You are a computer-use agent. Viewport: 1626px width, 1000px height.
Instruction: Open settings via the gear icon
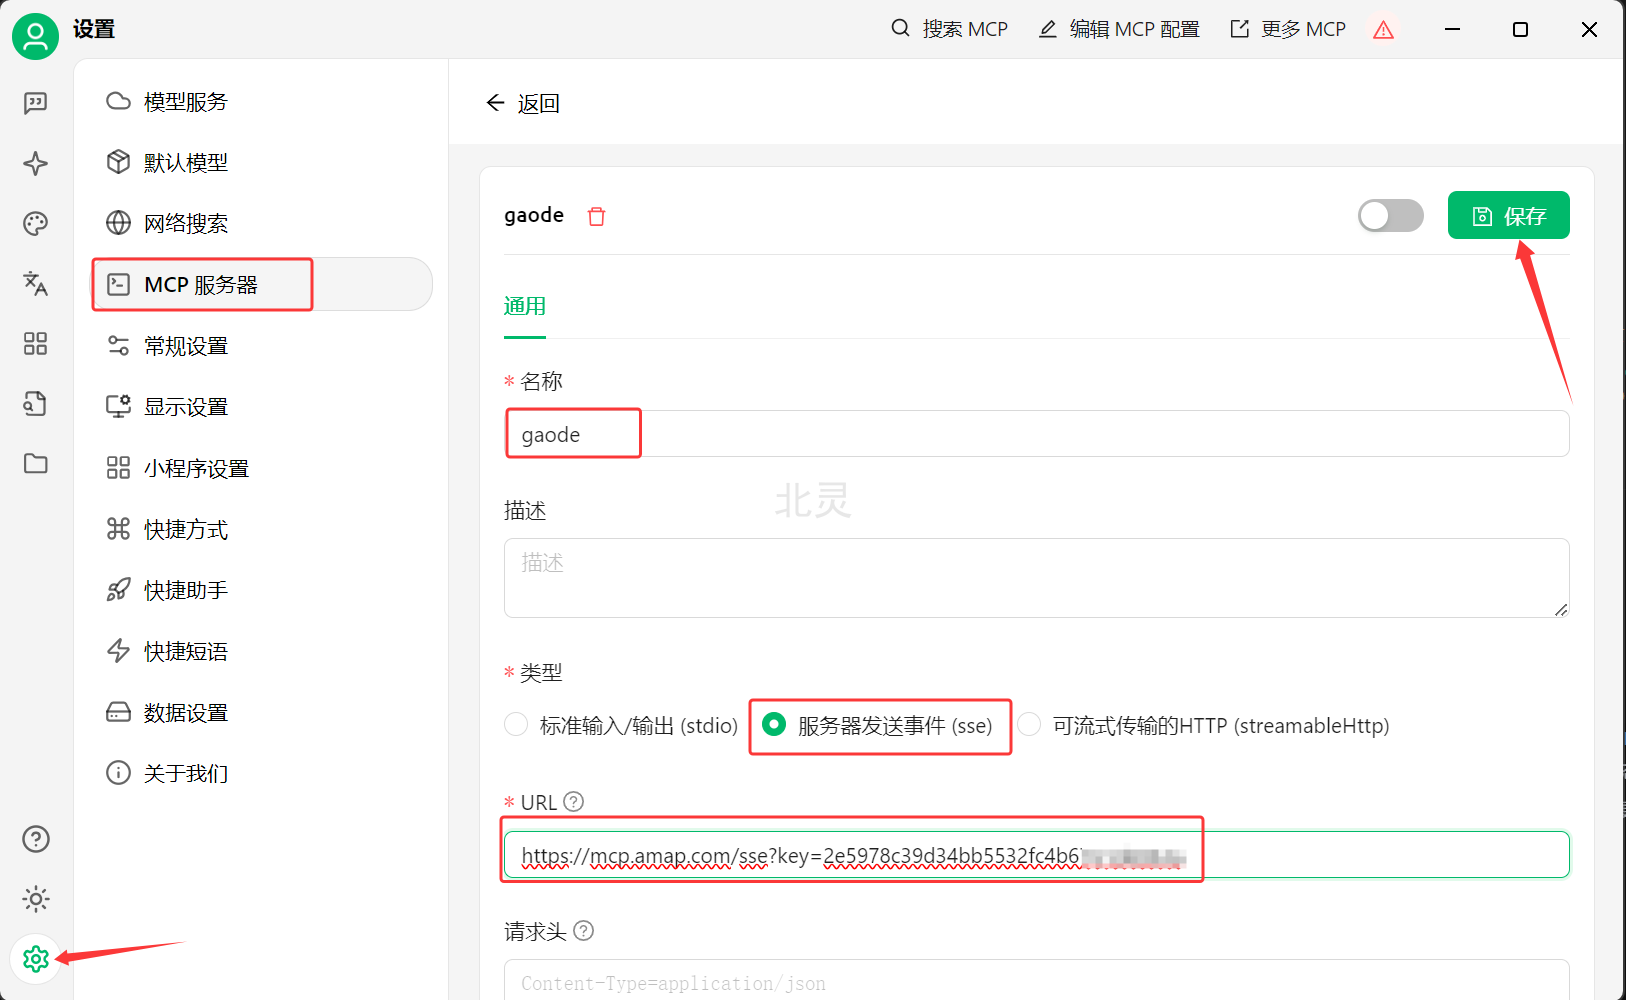click(36, 959)
